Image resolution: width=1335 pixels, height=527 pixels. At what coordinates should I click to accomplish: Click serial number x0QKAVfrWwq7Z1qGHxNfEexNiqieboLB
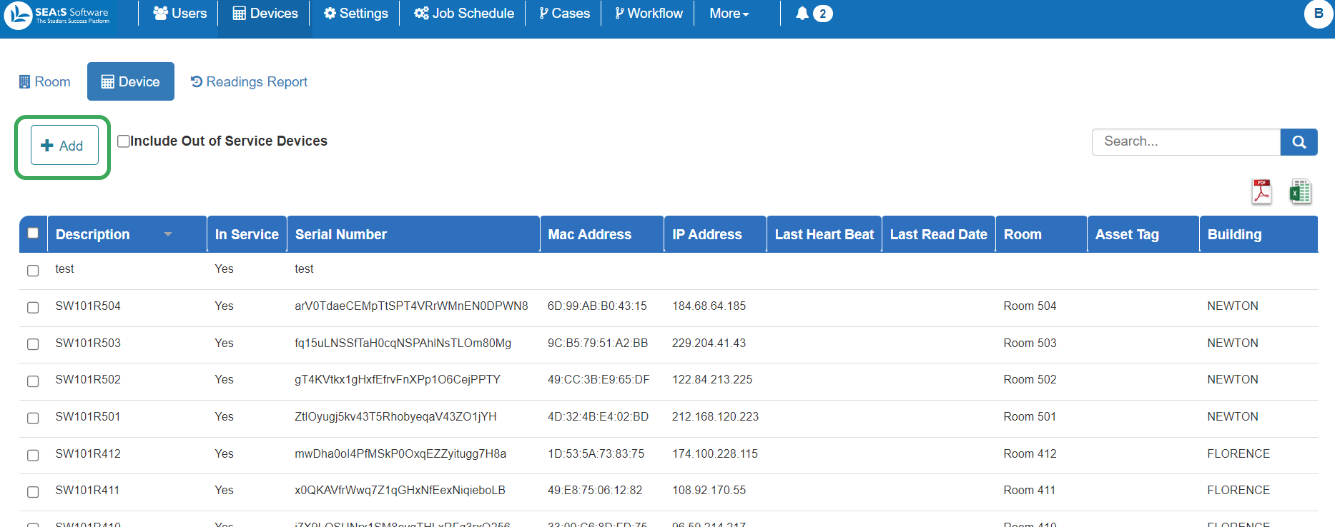[400, 491]
